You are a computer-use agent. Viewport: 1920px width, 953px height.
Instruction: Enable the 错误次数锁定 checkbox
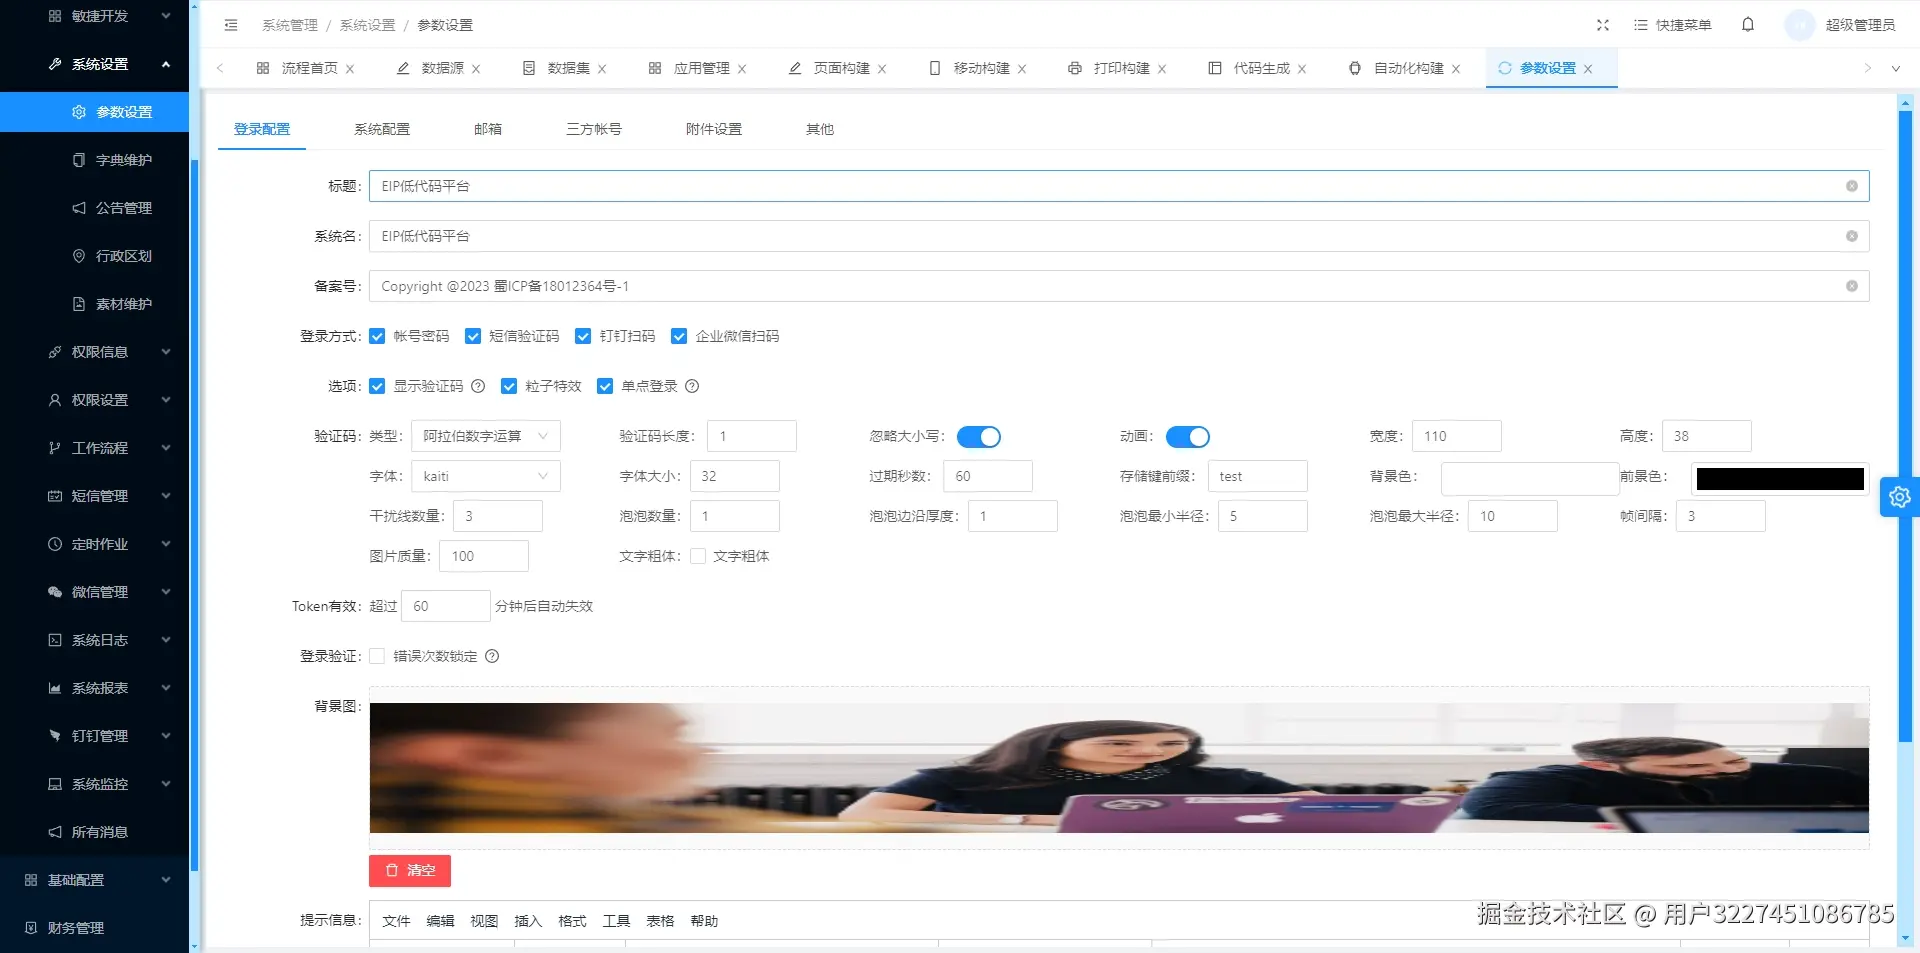coord(377,656)
